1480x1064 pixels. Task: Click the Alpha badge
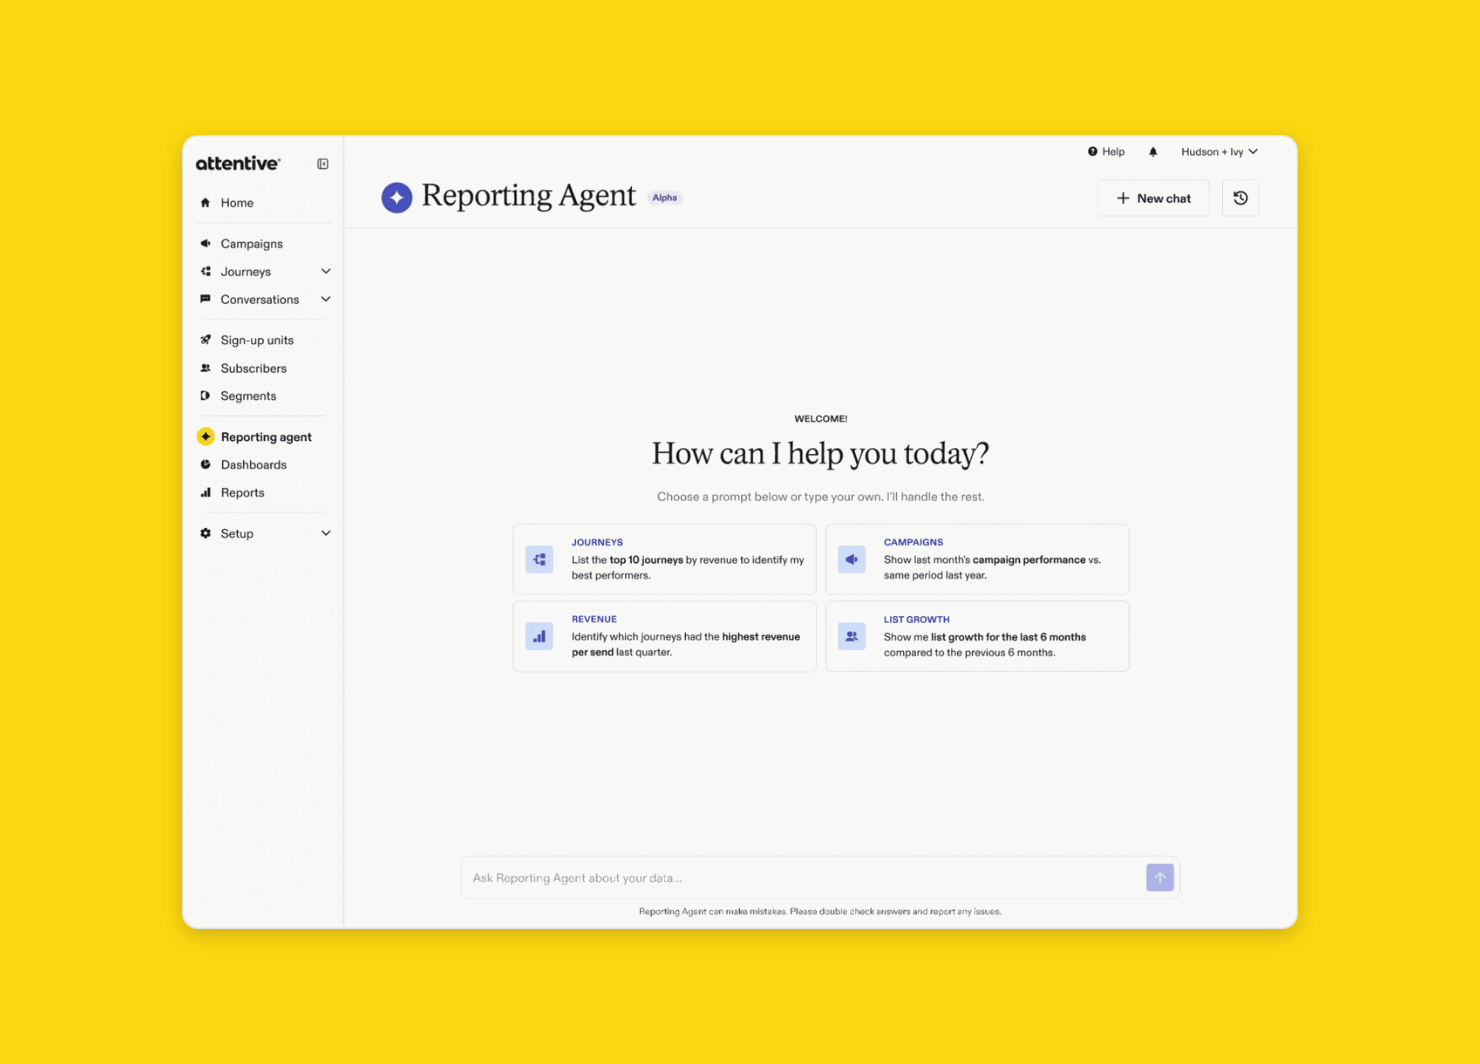(x=665, y=198)
